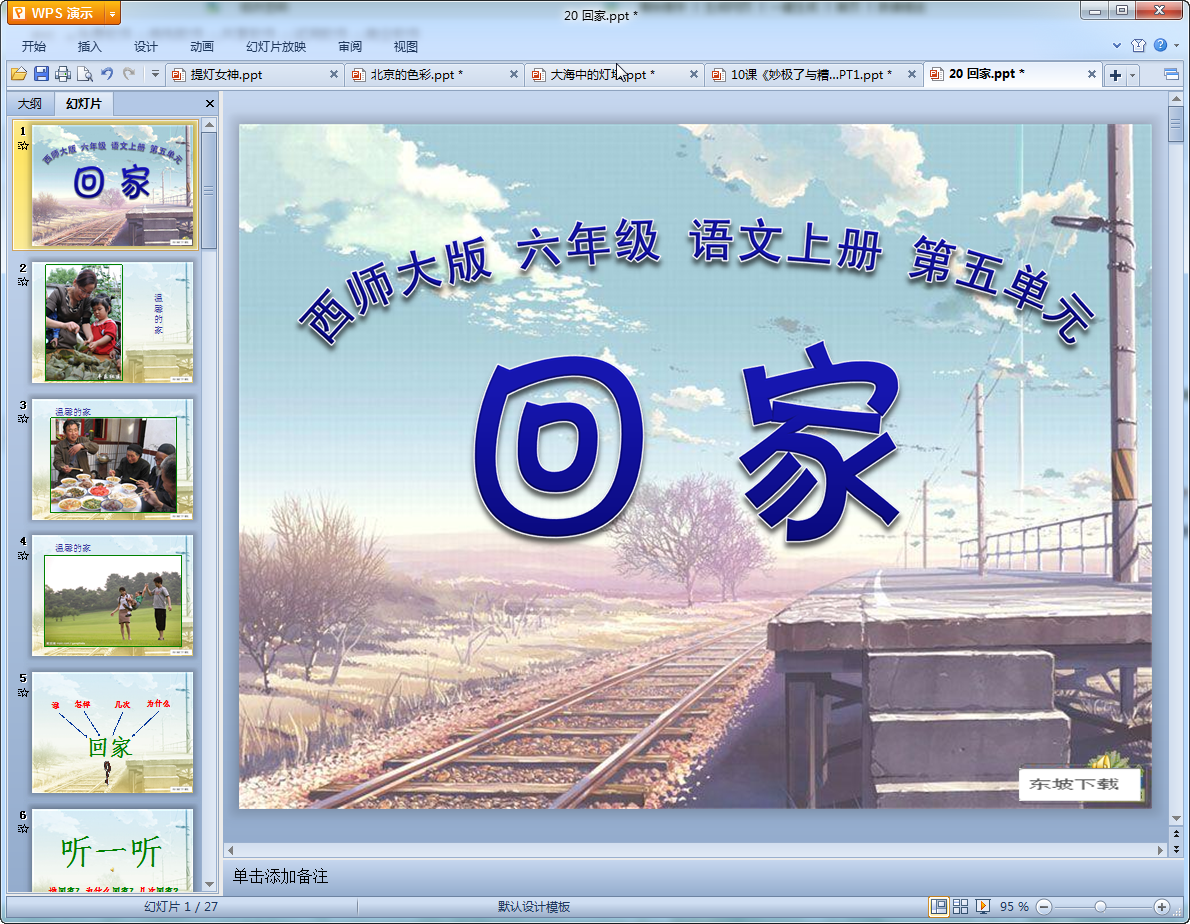Switch to the 北京的色彩.ppt document tab
The width and height of the screenshot is (1190, 924).
point(435,74)
